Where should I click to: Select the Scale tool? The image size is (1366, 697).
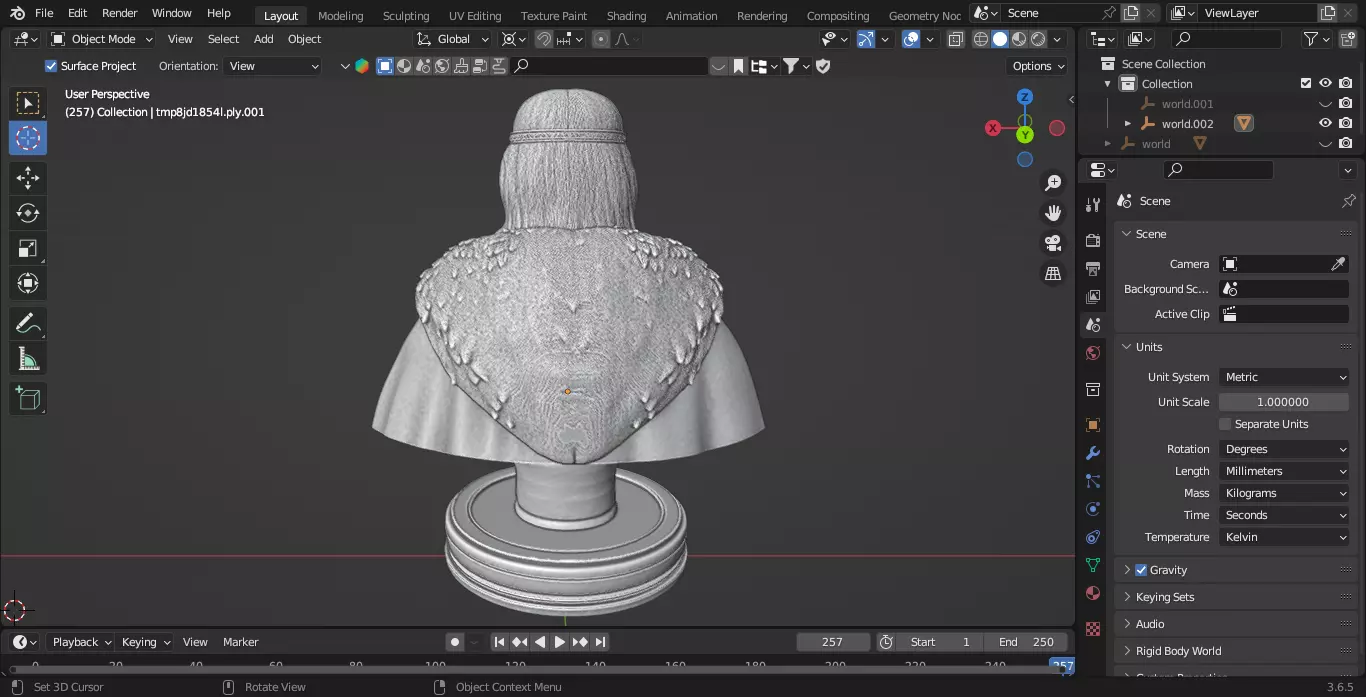point(28,248)
